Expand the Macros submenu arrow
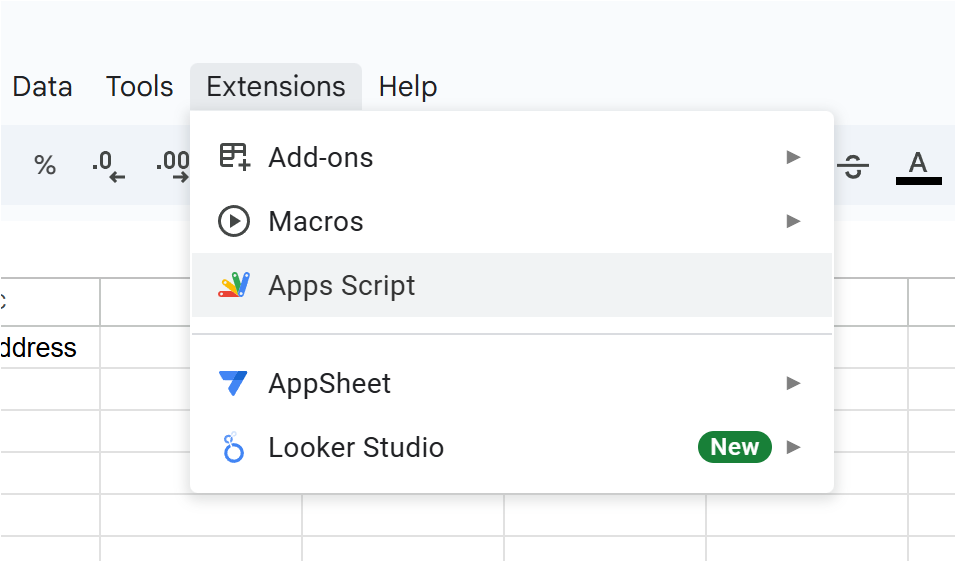 pos(793,221)
